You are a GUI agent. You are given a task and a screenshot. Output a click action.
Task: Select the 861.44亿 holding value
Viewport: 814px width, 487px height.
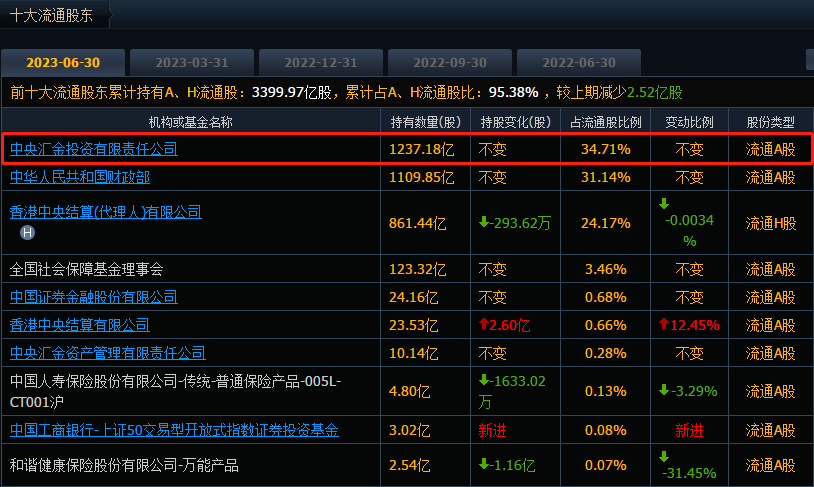click(417, 223)
